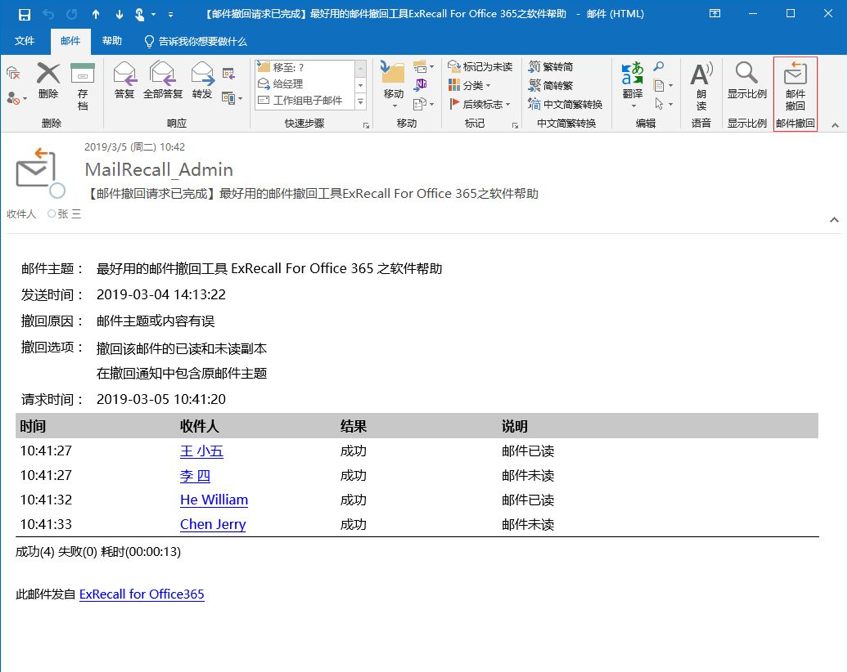This screenshot has width=847, height=672.
Task: Collapse the ribbon with chevron
Action: click(835, 125)
